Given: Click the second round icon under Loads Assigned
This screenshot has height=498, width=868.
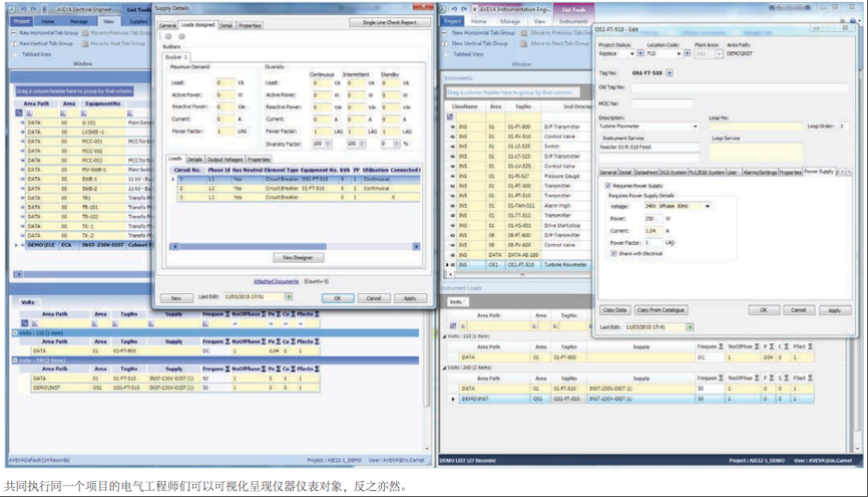Looking at the screenshot, I should (x=181, y=37).
